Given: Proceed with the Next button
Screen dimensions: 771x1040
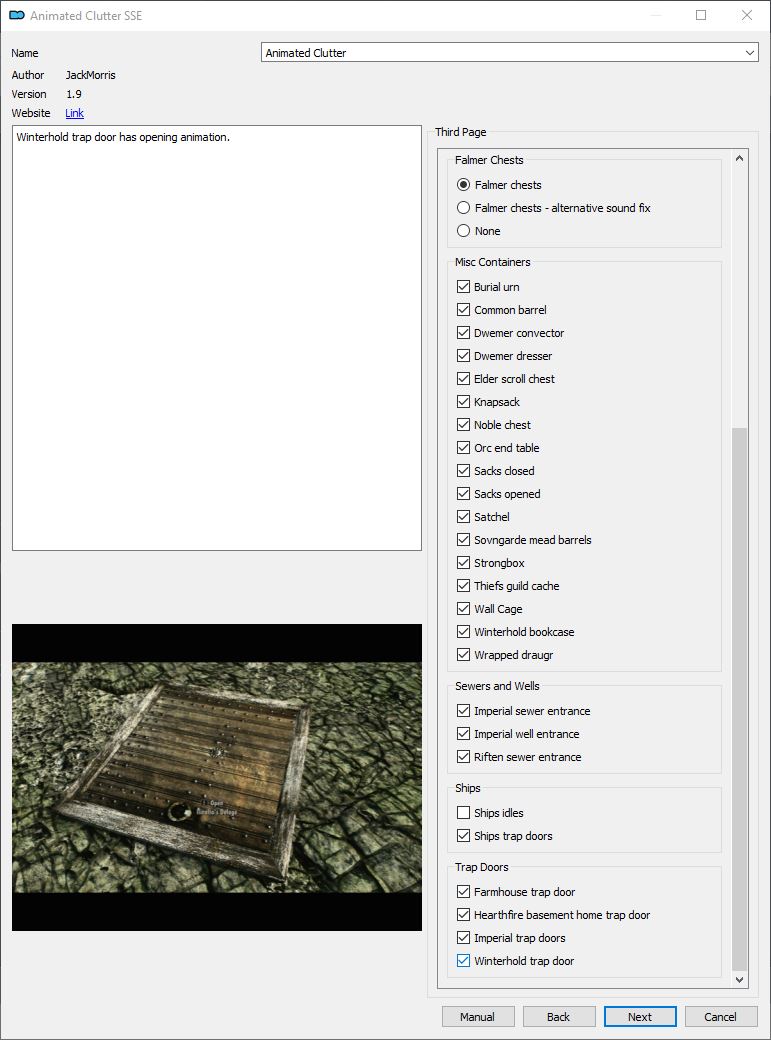Looking at the screenshot, I should [640, 1017].
